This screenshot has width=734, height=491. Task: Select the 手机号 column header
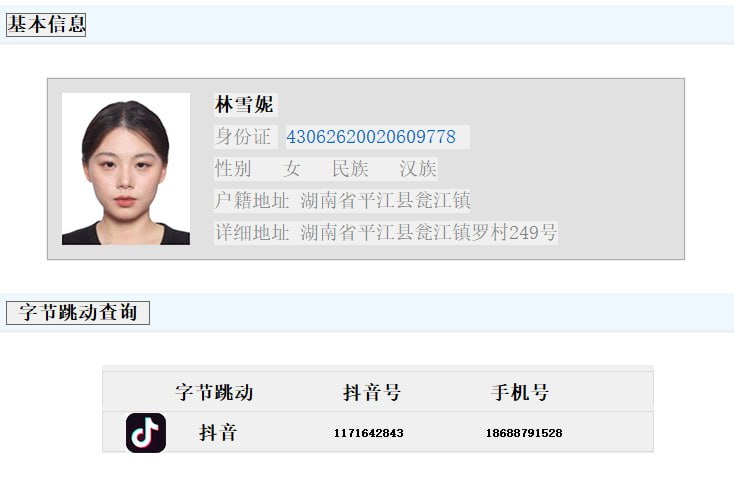(x=520, y=393)
